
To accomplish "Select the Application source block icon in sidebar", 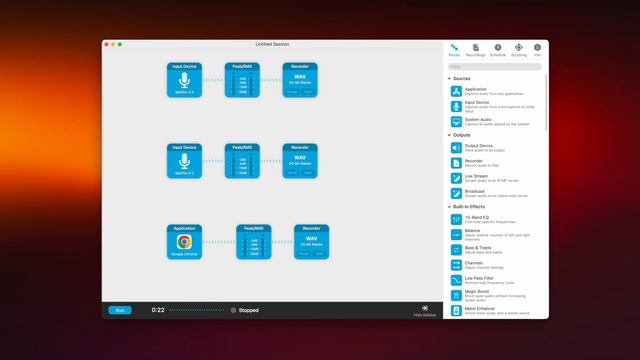I will pyautogui.click(x=456, y=91).
